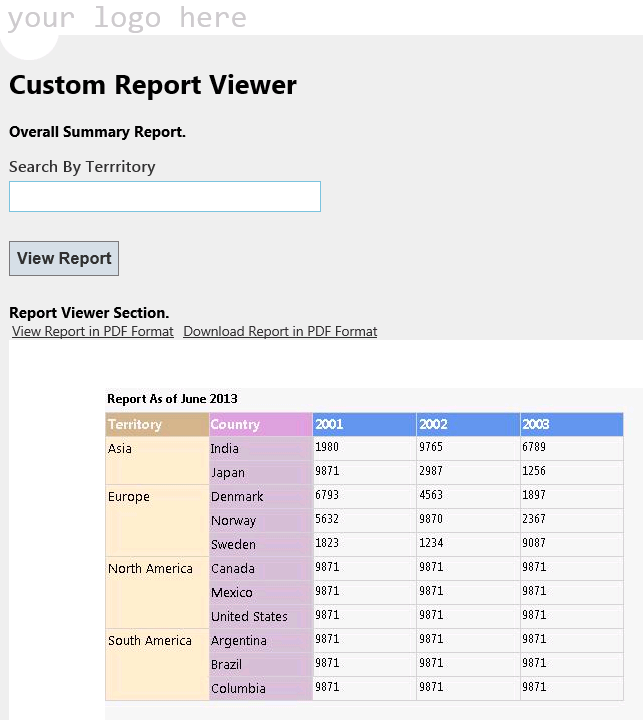The width and height of the screenshot is (643, 720).
Task: Click the Custom Report Viewer heading
Action: pos(153,85)
